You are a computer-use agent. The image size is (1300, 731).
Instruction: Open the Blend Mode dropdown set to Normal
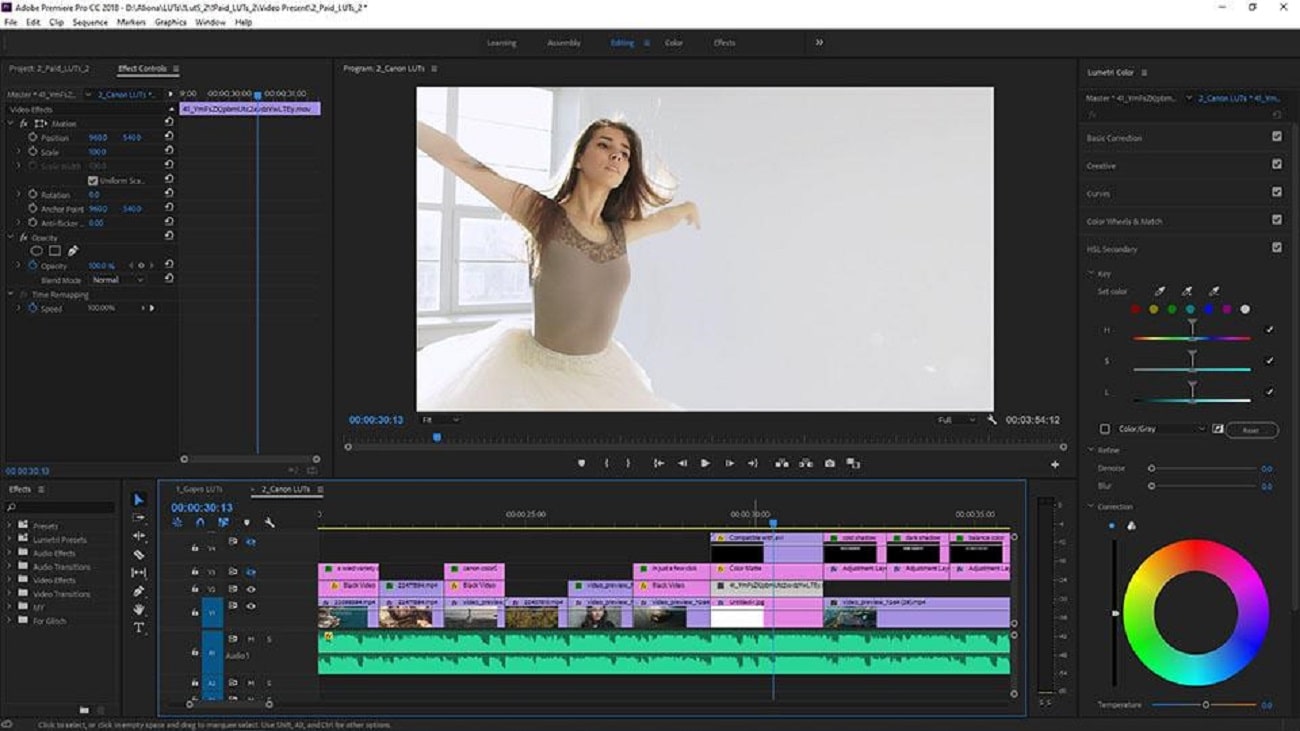(118, 279)
